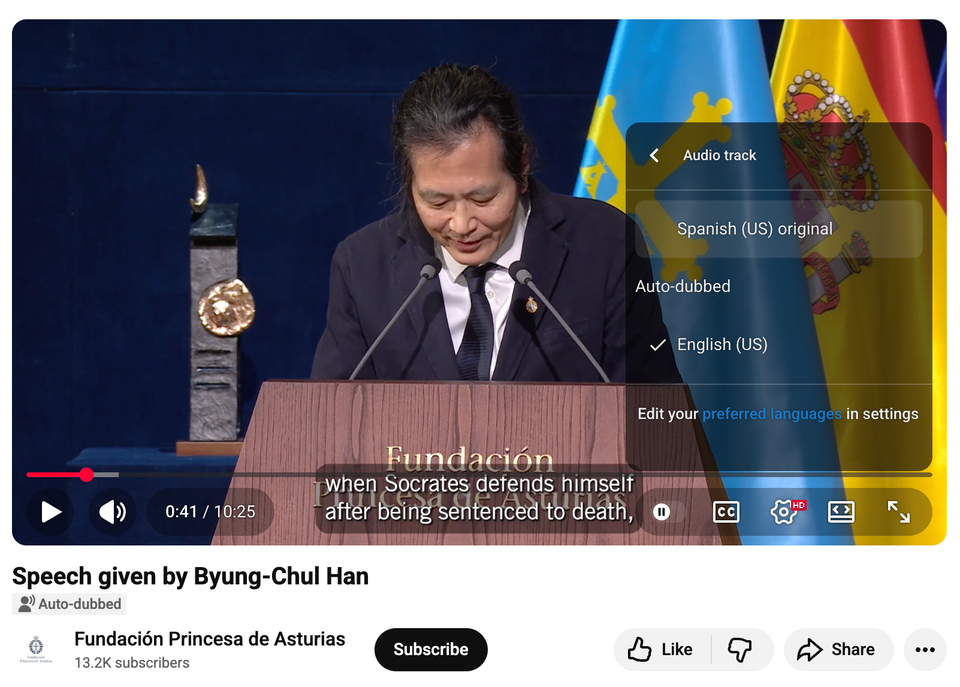Switch to theater mode

[841, 512]
